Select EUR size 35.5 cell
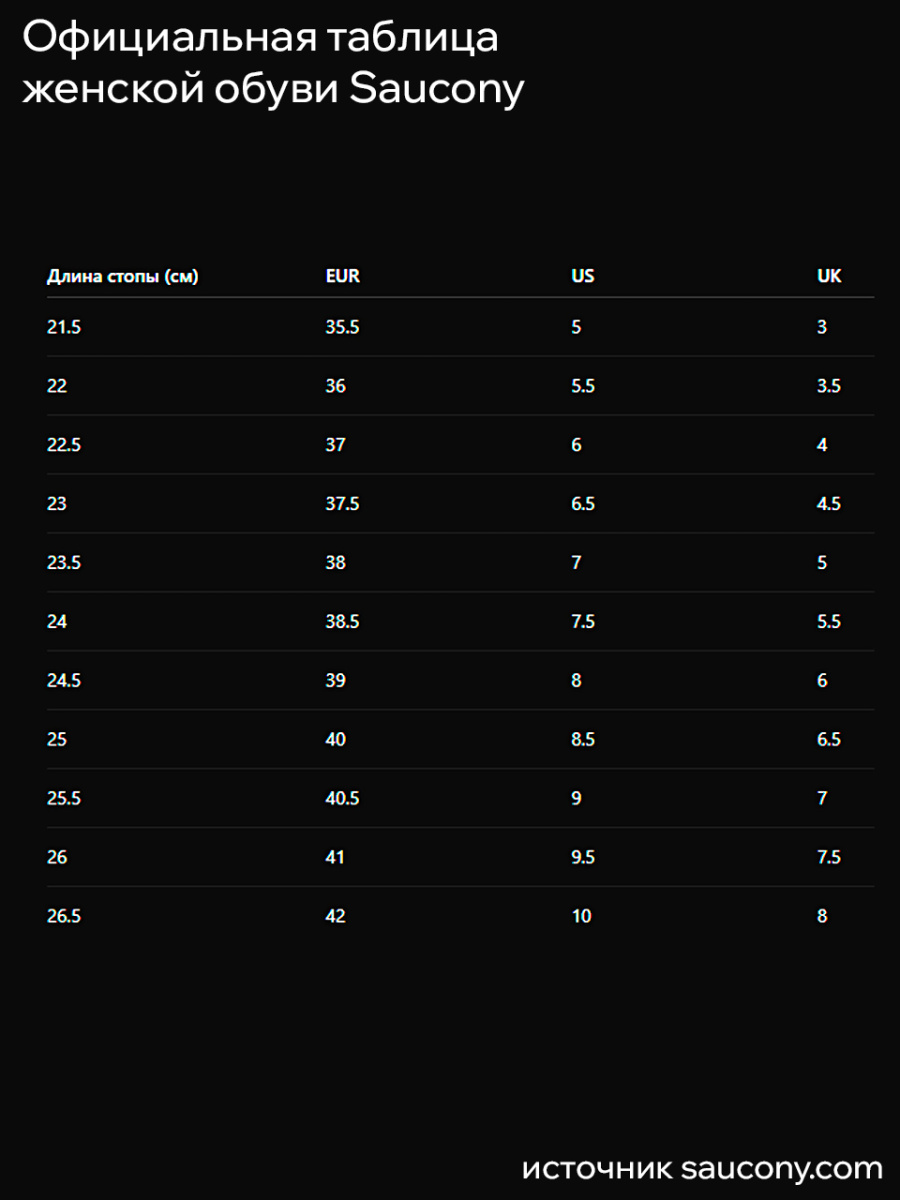The height and width of the screenshot is (1200, 900). pyautogui.click(x=342, y=327)
